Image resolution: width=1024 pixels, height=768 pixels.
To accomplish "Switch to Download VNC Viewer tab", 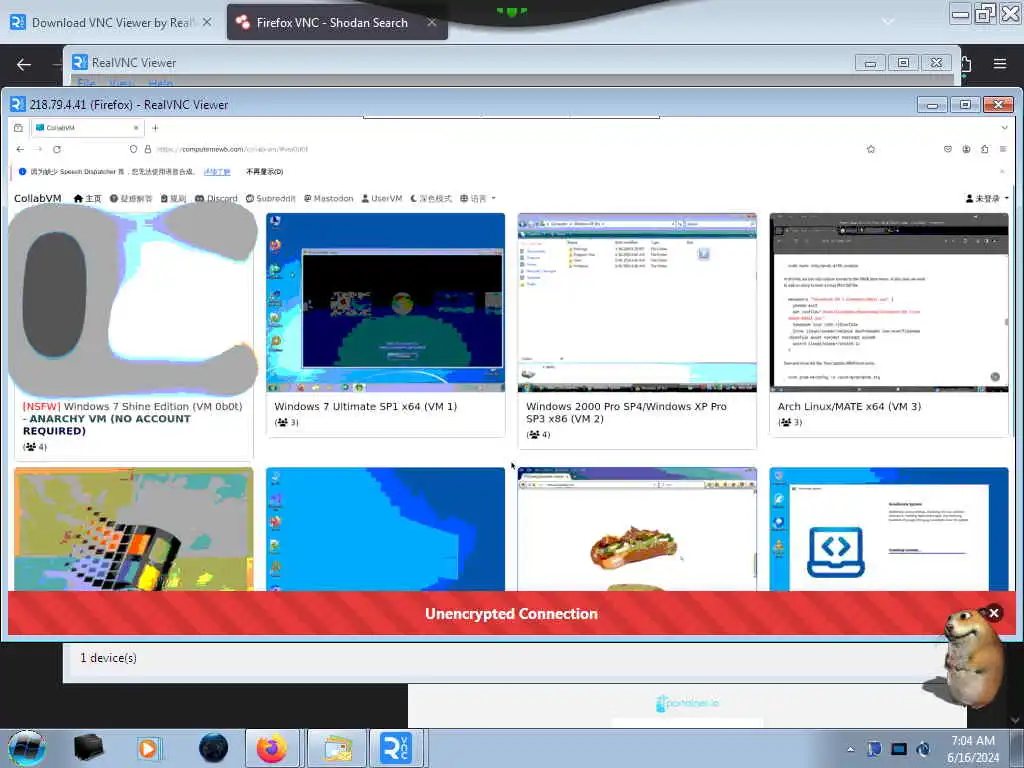I will pyautogui.click(x=111, y=23).
